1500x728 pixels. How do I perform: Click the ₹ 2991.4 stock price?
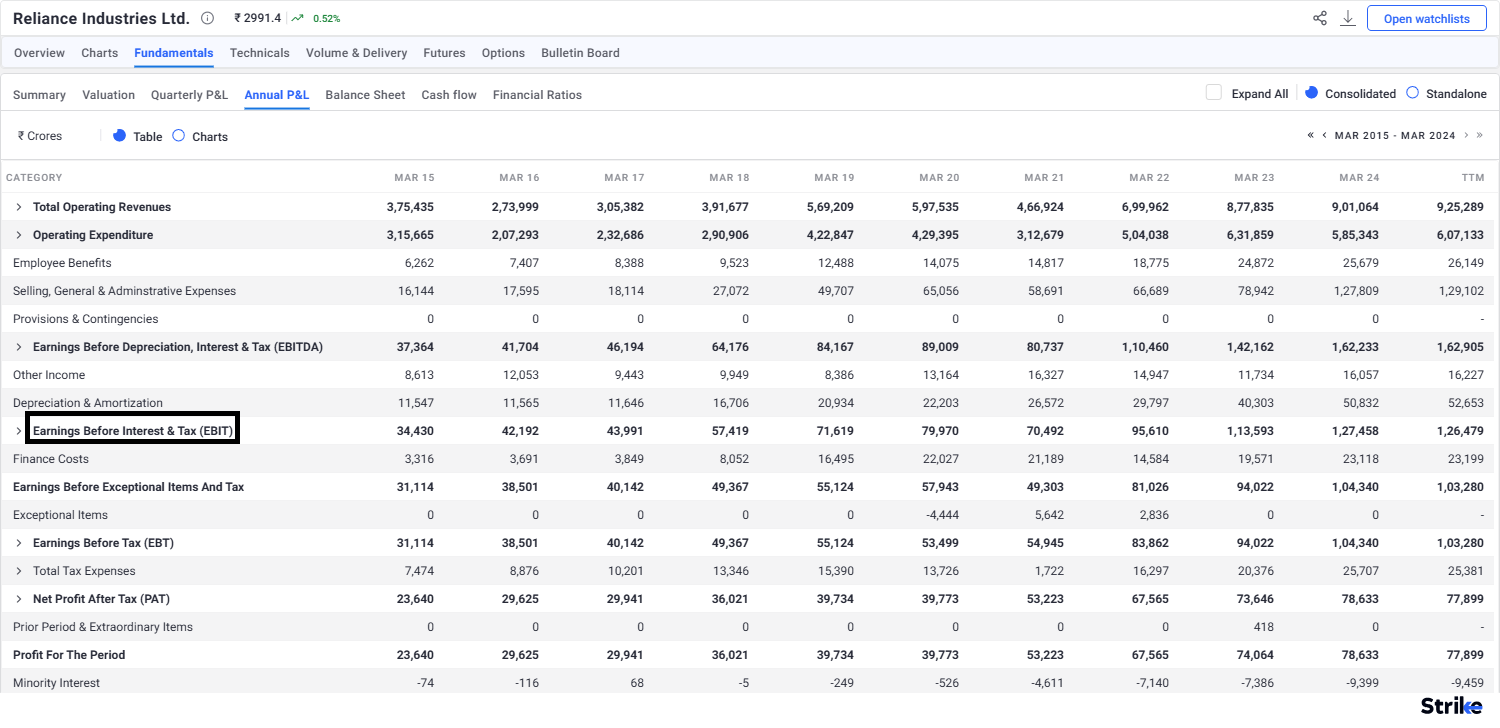click(x=257, y=18)
